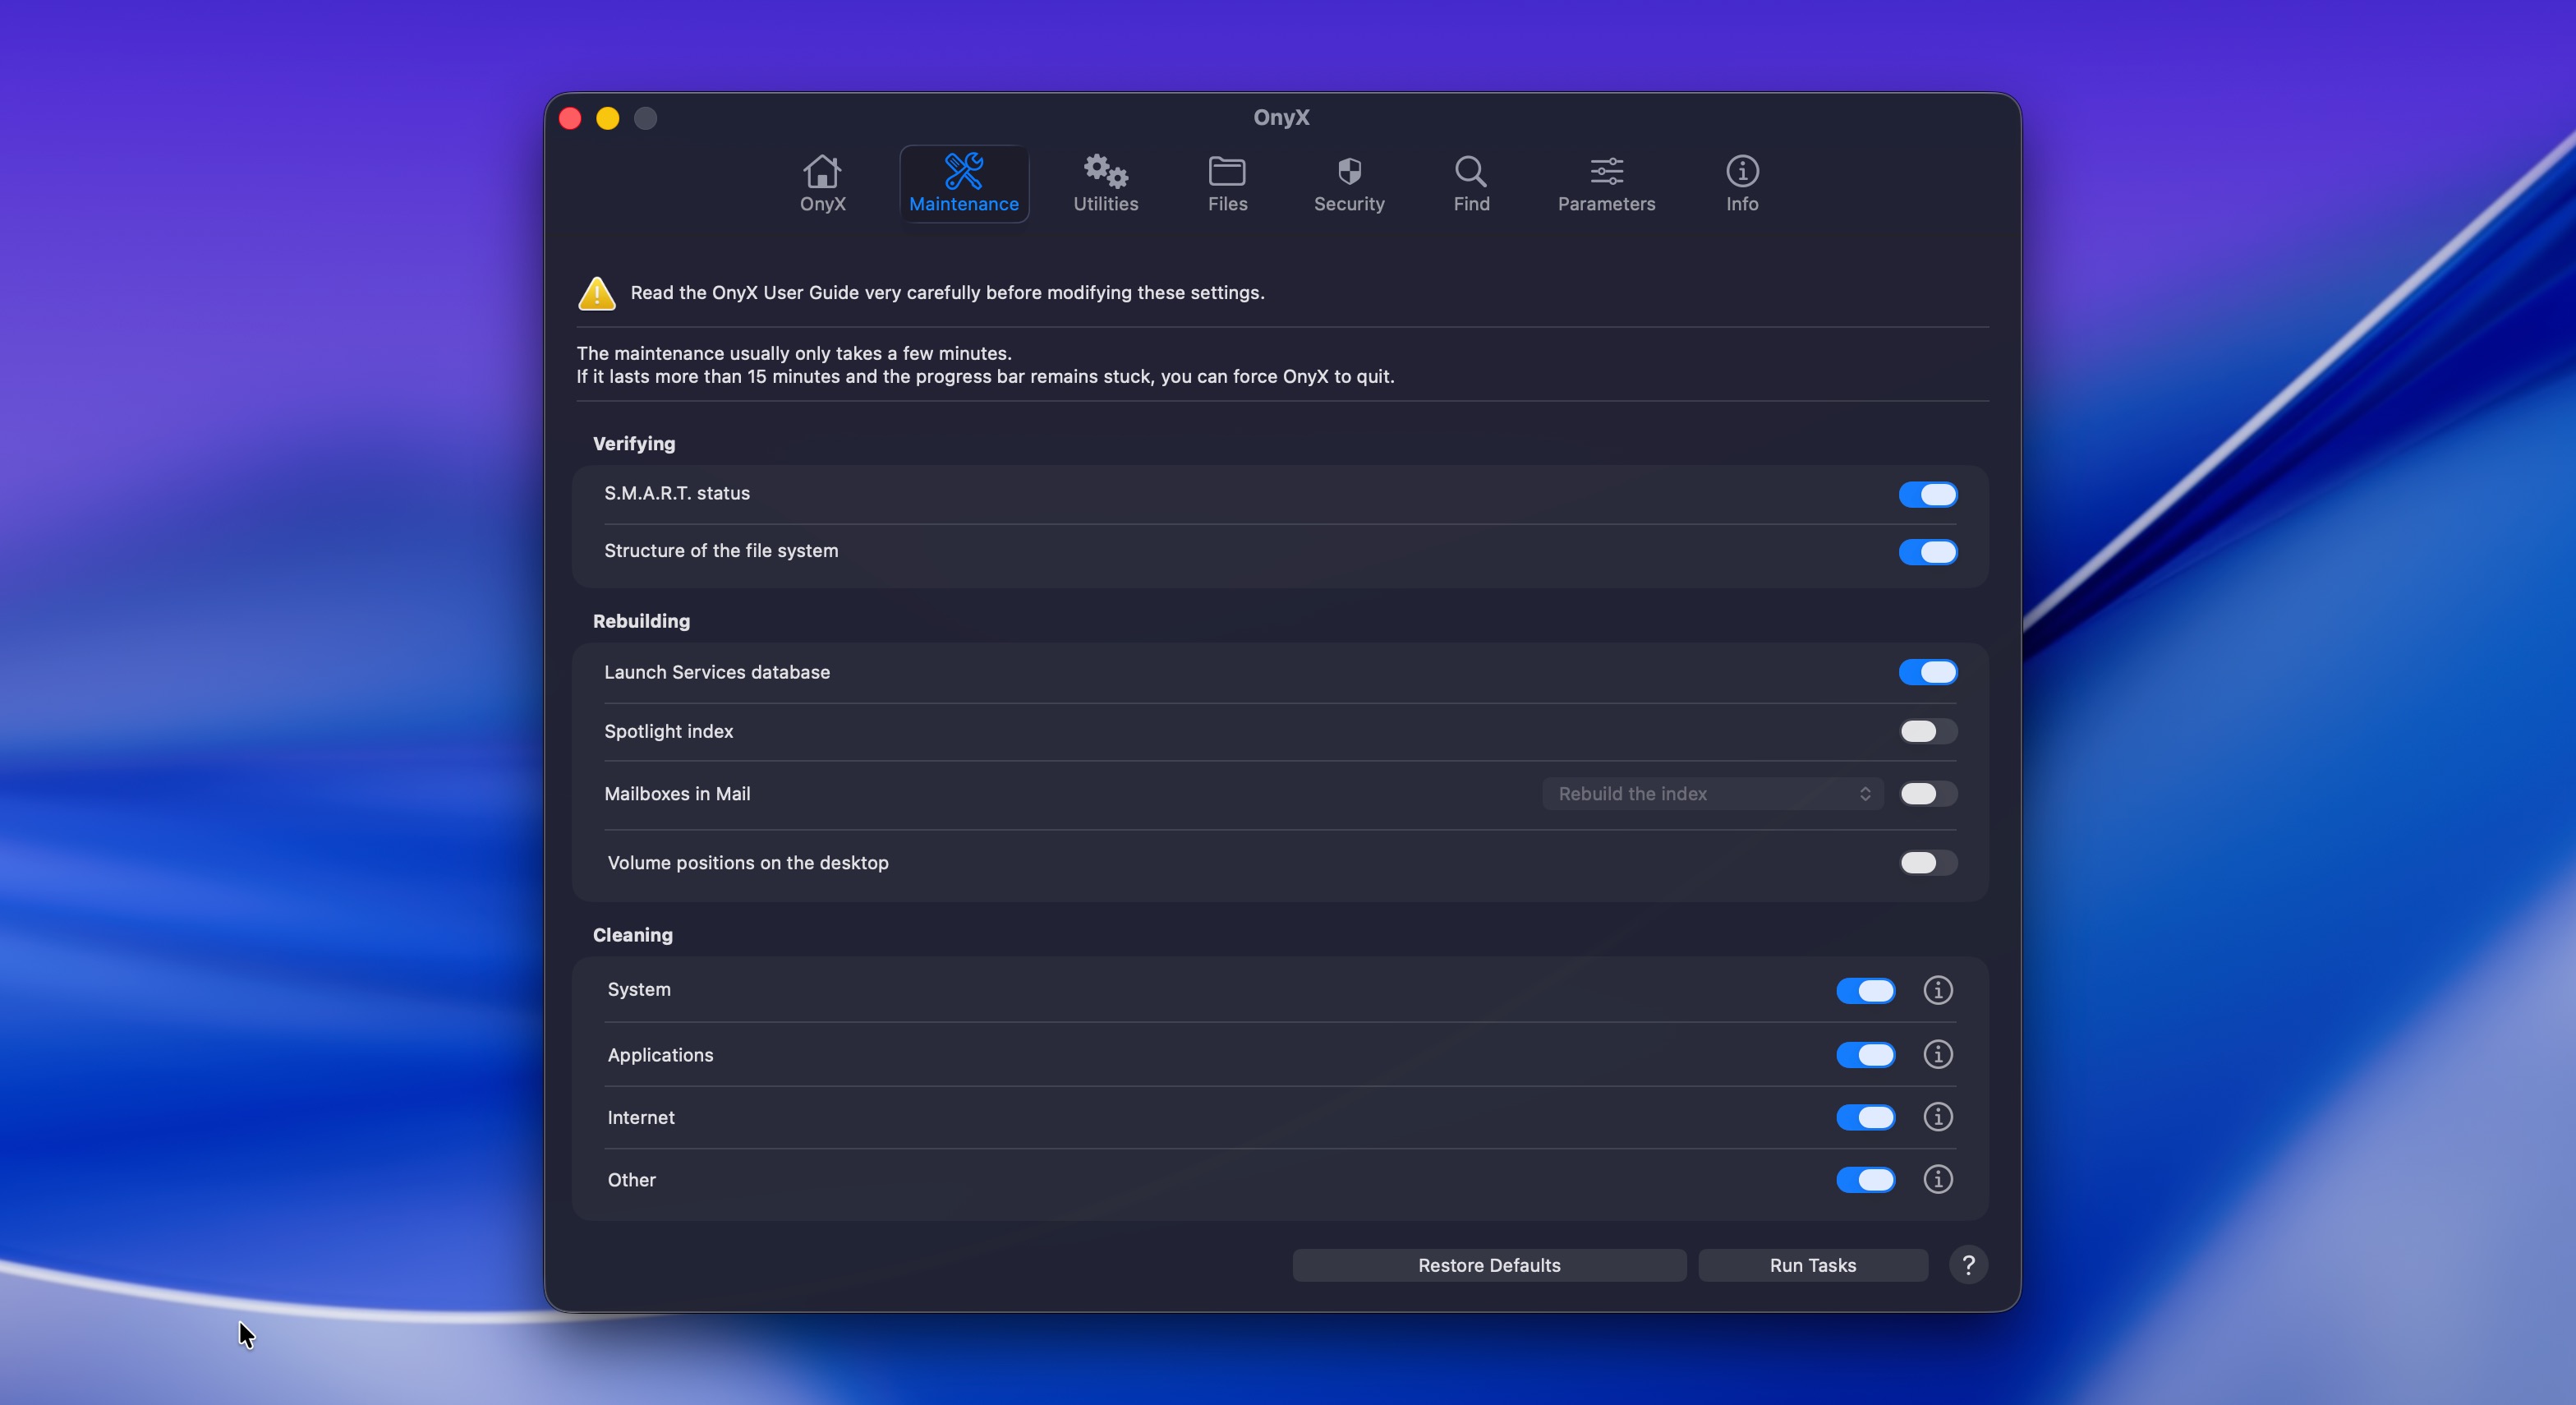The height and width of the screenshot is (1405, 2576).
Task: Open the Security shield icon
Action: [1349, 172]
